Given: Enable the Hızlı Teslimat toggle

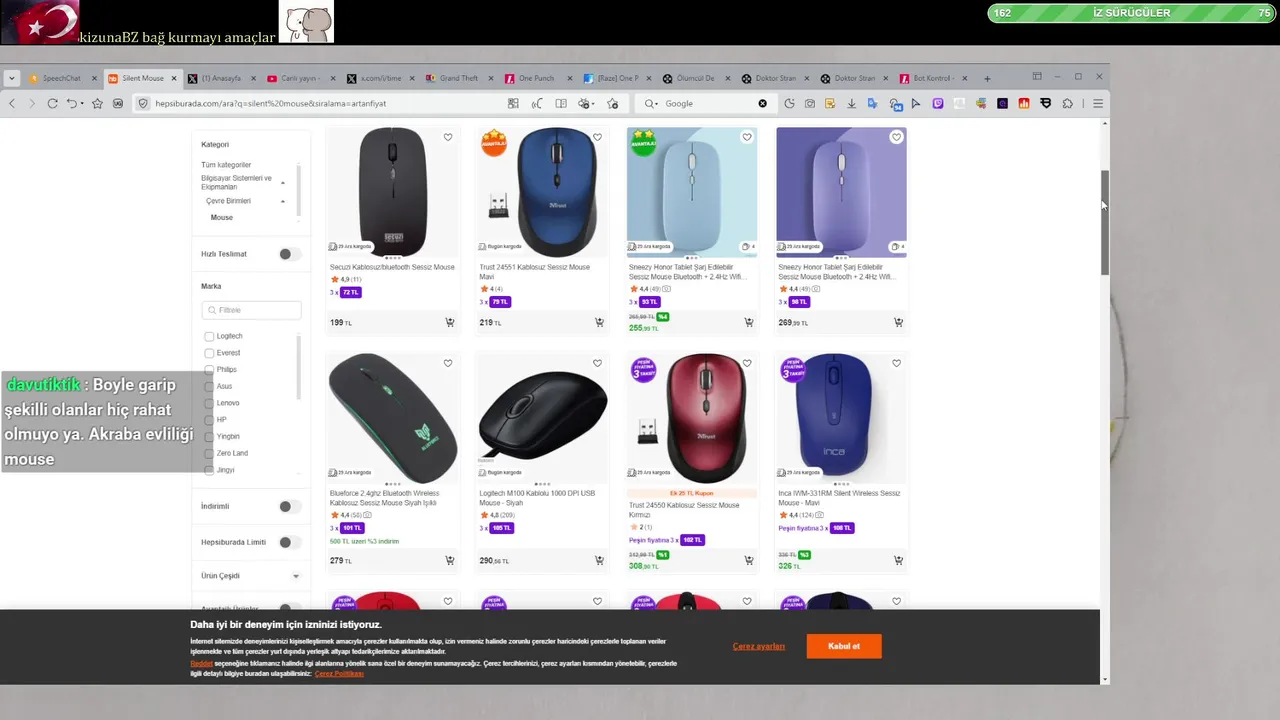Looking at the screenshot, I should [289, 254].
